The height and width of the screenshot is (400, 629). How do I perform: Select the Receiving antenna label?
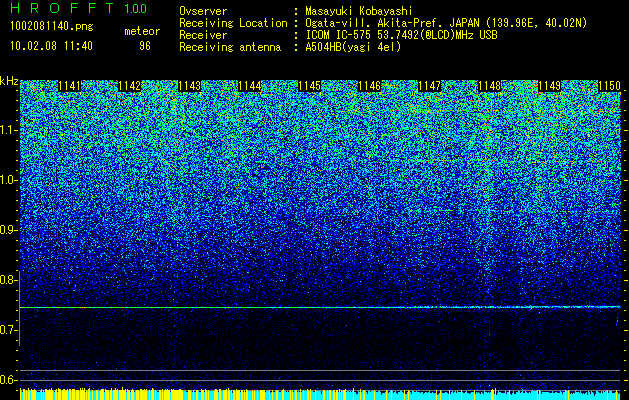[x=230, y=47]
